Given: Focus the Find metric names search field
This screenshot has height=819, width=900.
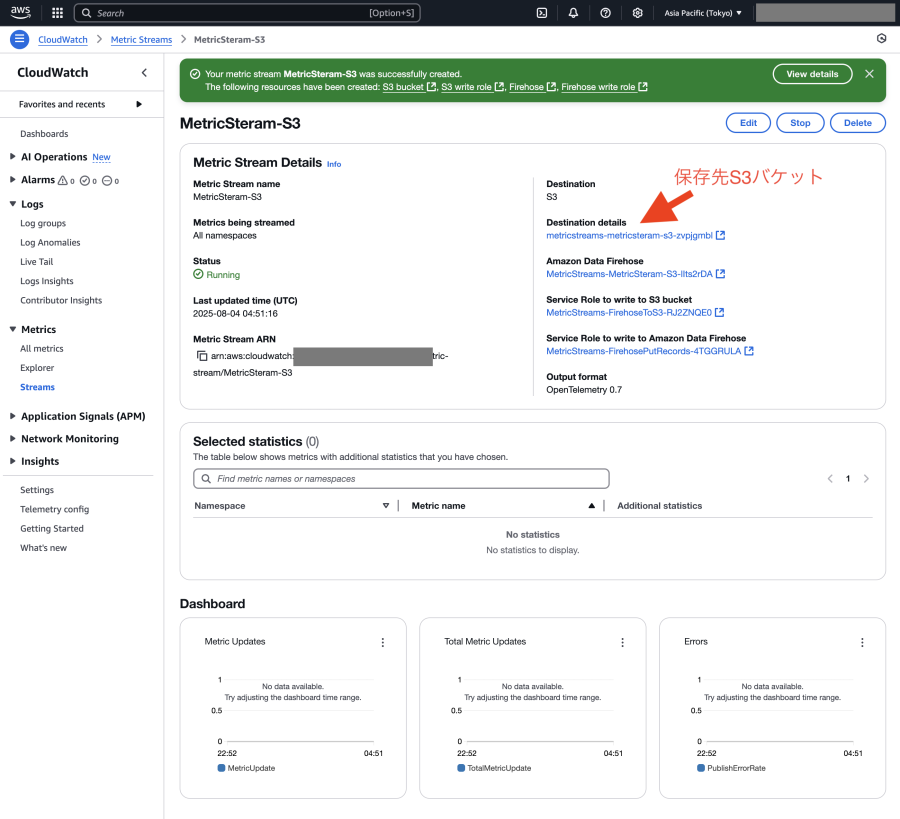Looking at the screenshot, I should 401,479.
